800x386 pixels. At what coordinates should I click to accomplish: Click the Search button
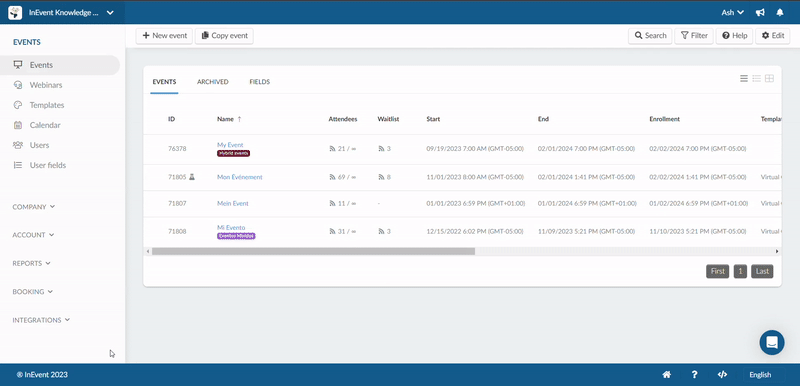pos(650,36)
